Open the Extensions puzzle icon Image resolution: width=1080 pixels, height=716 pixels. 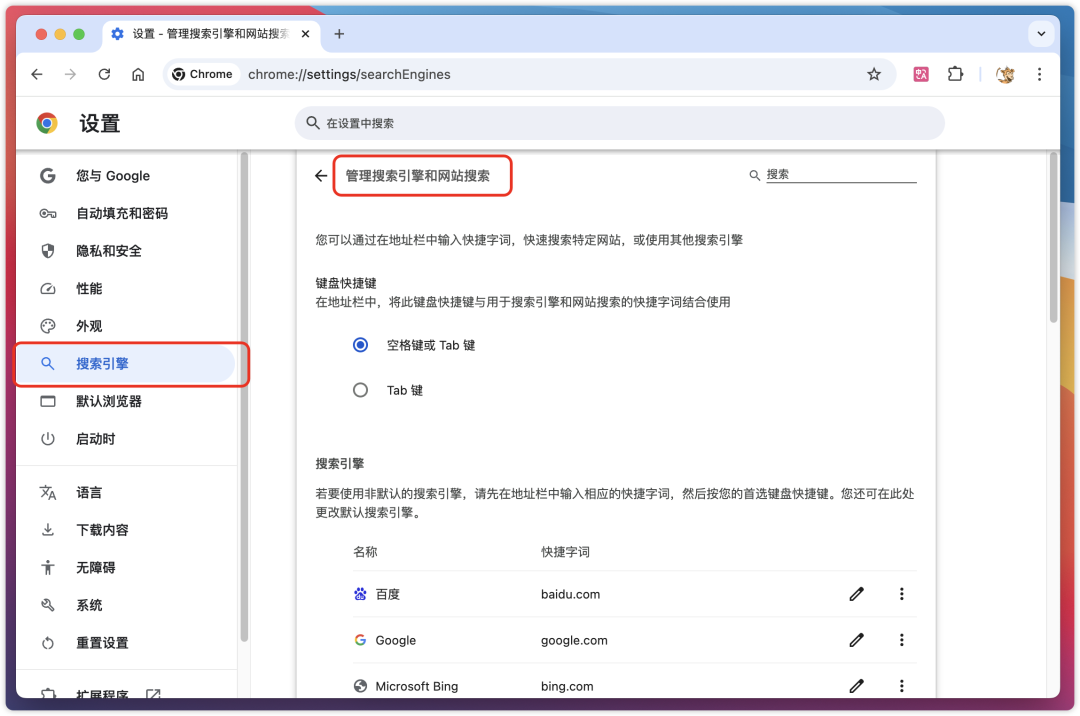[955, 74]
